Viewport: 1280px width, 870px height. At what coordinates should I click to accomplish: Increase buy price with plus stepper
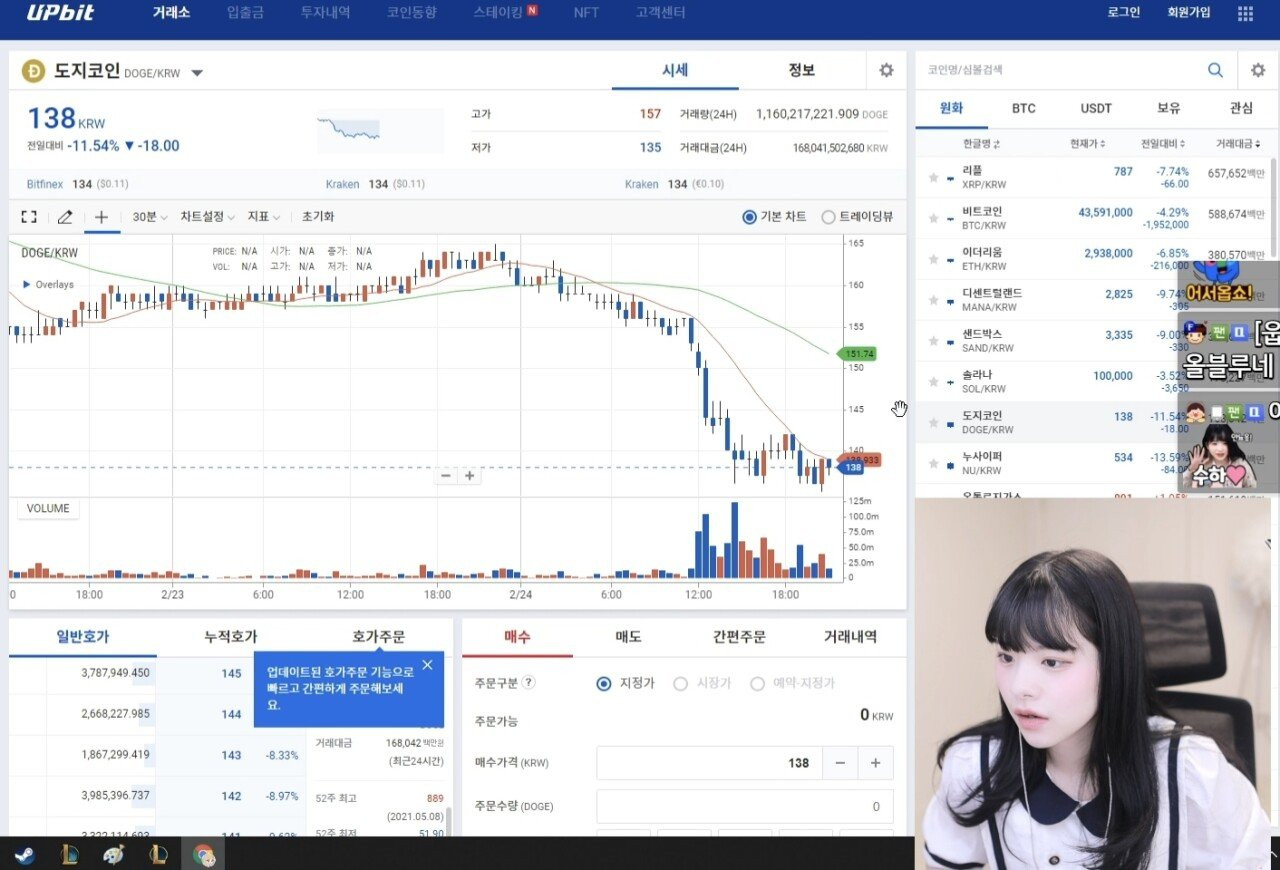coord(875,763)
